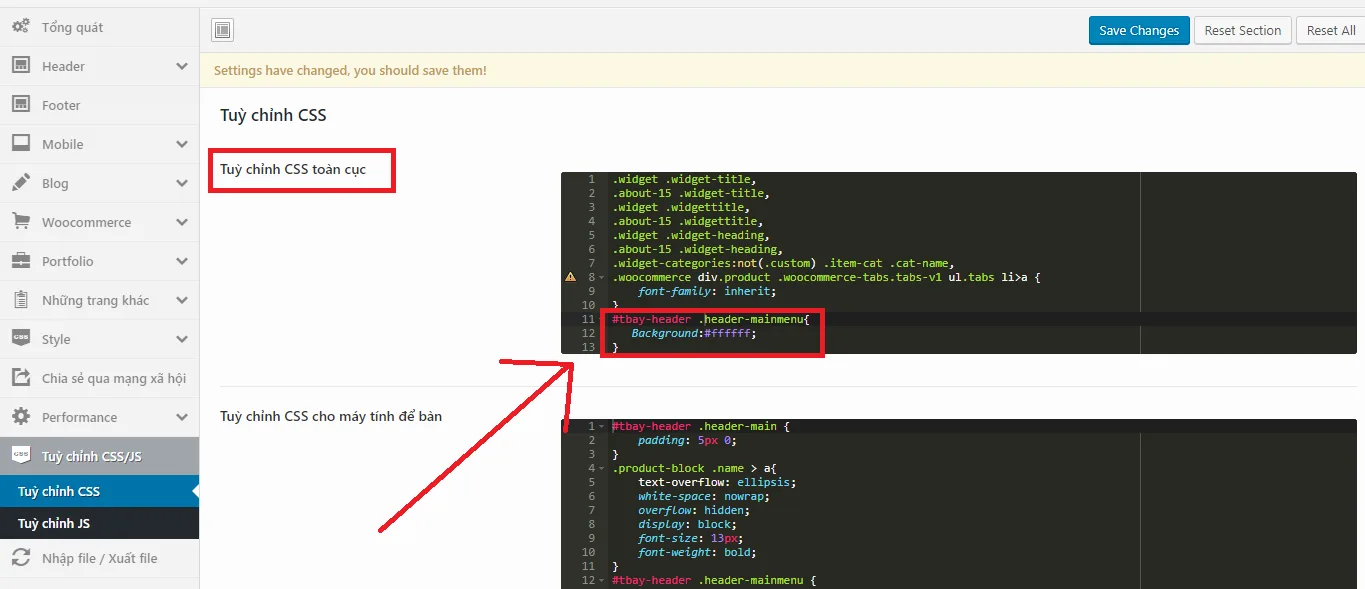1365x589 pixels.
Task: Expand the Những trang khác chevron
Action: point(181,300)
